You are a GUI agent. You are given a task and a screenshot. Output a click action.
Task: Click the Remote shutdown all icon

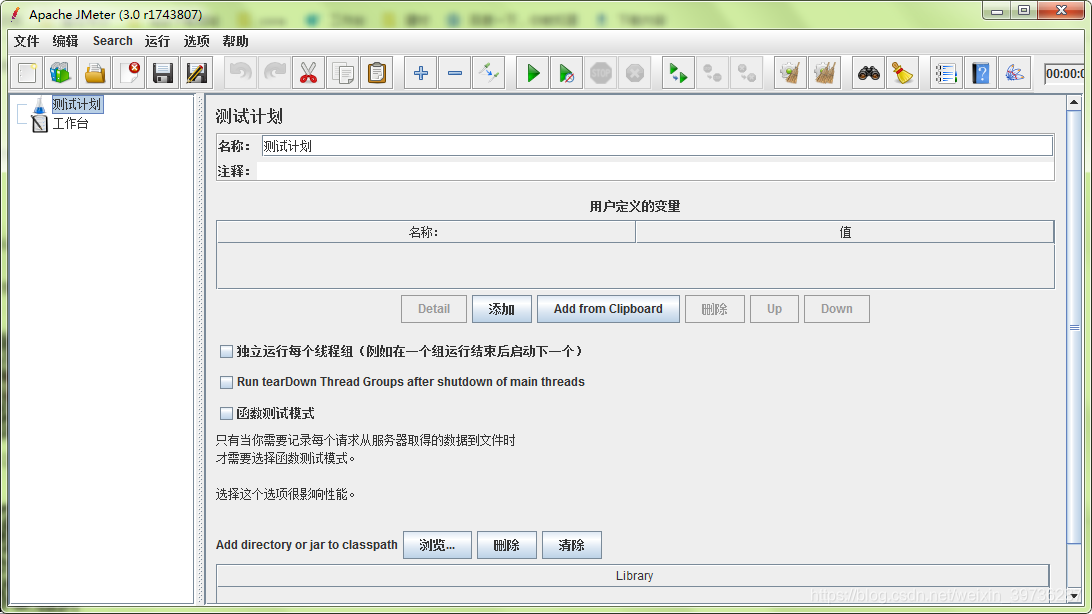click(x=746, y=73)
